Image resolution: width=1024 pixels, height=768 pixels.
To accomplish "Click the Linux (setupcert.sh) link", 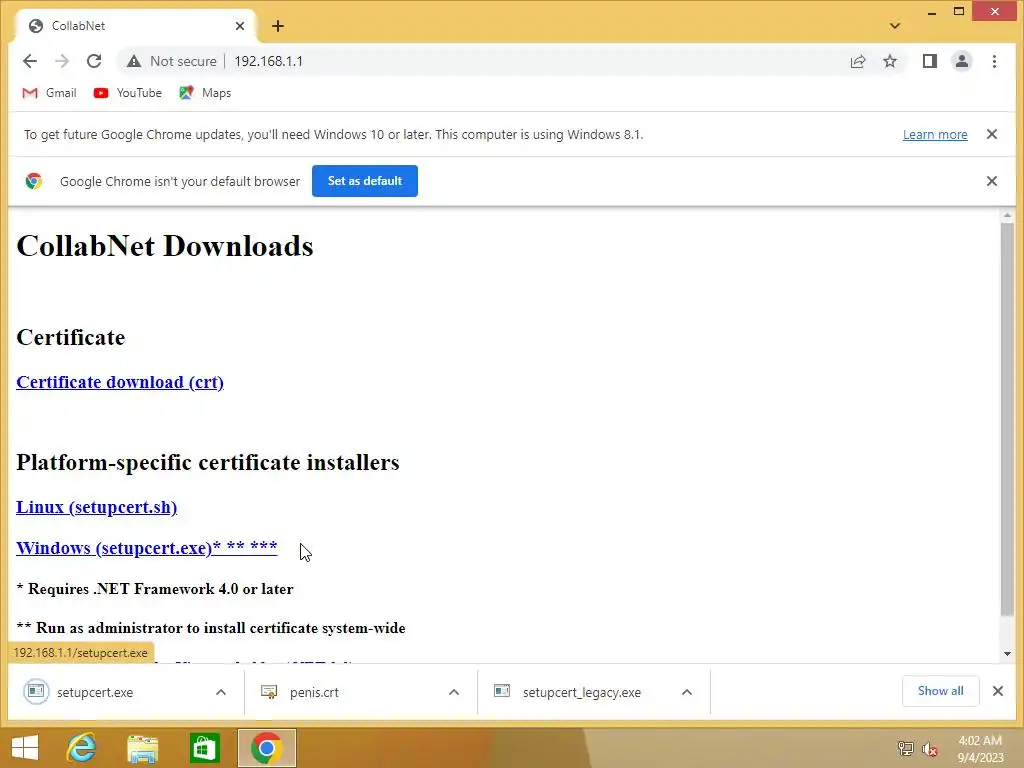I will coord(97,507).
